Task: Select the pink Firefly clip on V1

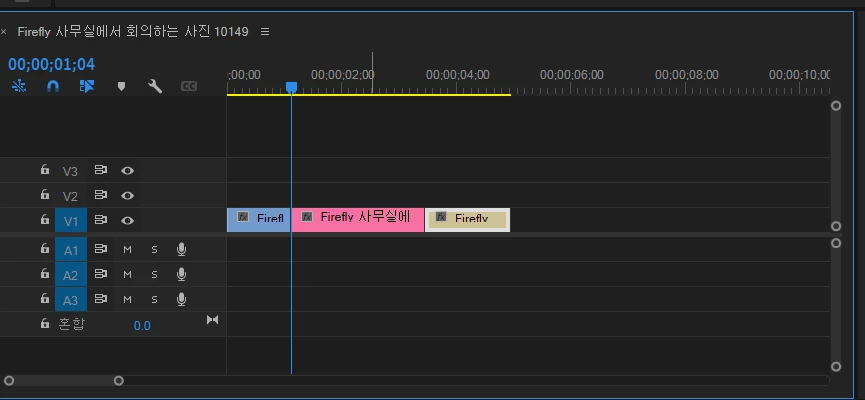Action: tap(357, 220)
